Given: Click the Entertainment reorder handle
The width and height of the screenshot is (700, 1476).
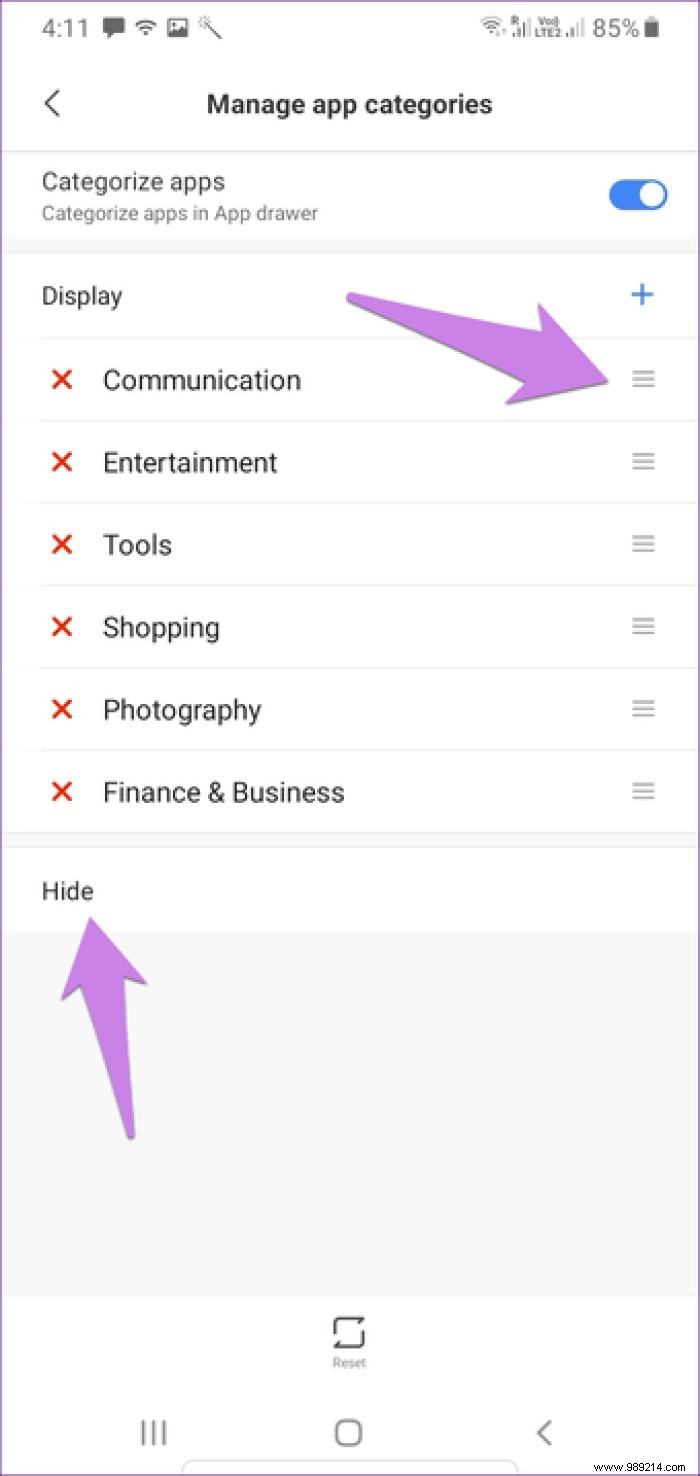Looking at the screenshot, I should [643, 462].
